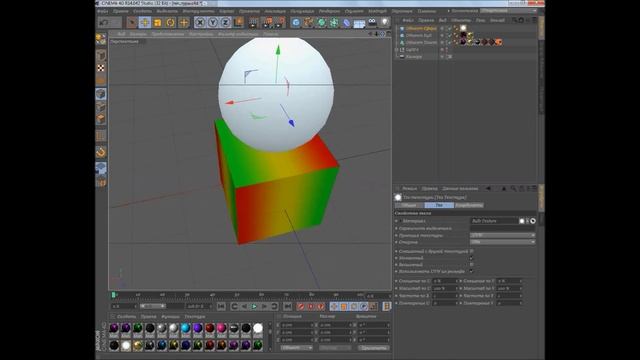Viewport: 640px width, 360px height.
Task: Toggle Z axis lock
Action: click(x=225, y=22)
